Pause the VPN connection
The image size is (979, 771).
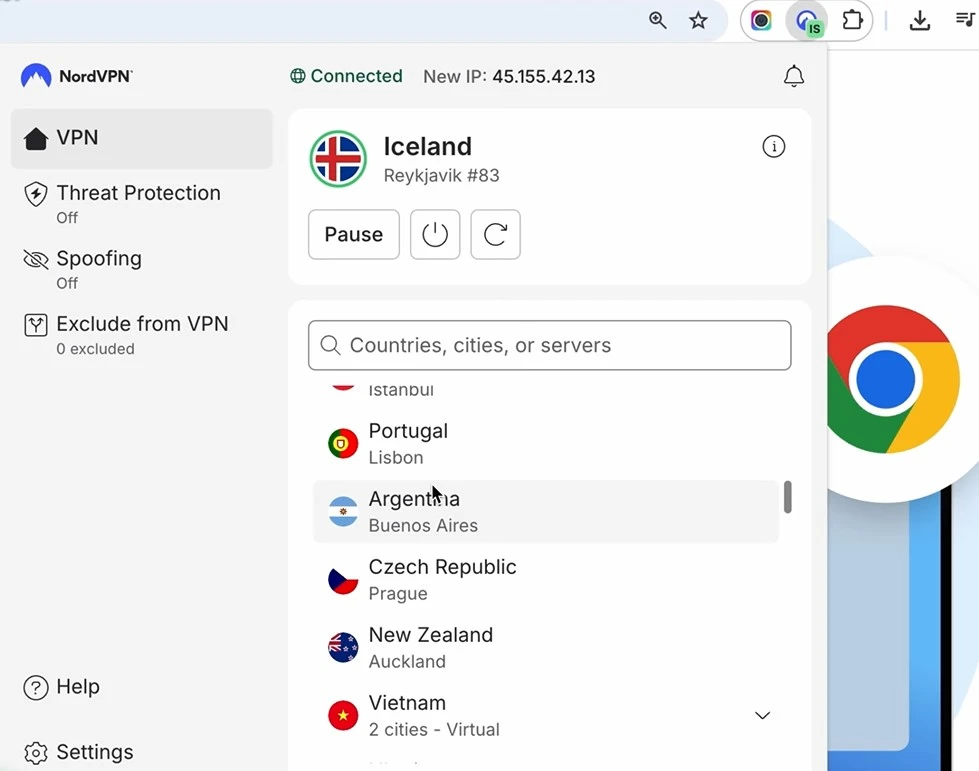(x=353, y=234)
